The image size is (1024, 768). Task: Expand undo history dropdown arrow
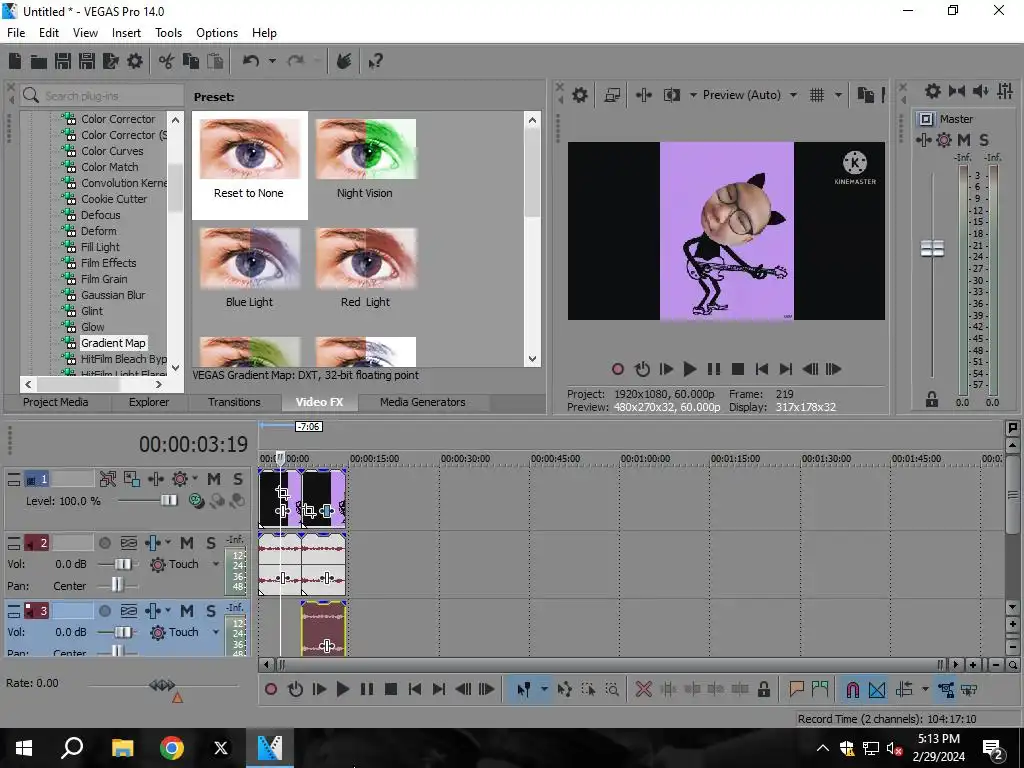coord(272,61)
